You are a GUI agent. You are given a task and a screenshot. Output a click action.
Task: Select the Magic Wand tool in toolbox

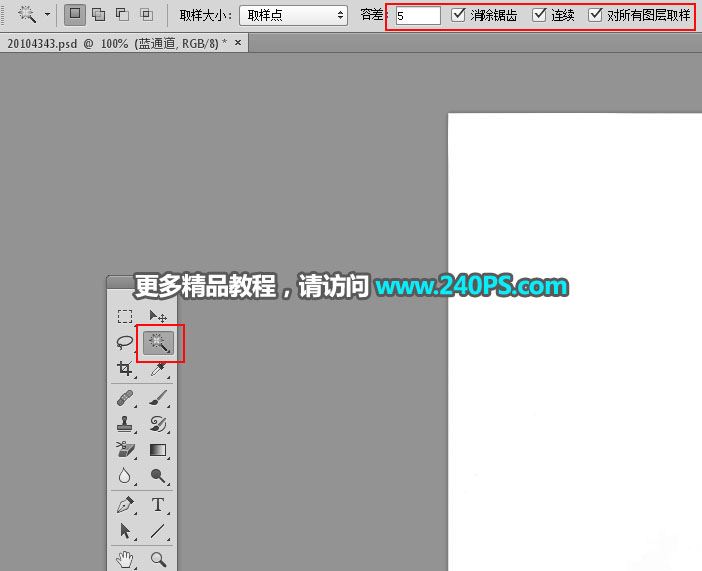pyautogui.click(x=158, y=343)
